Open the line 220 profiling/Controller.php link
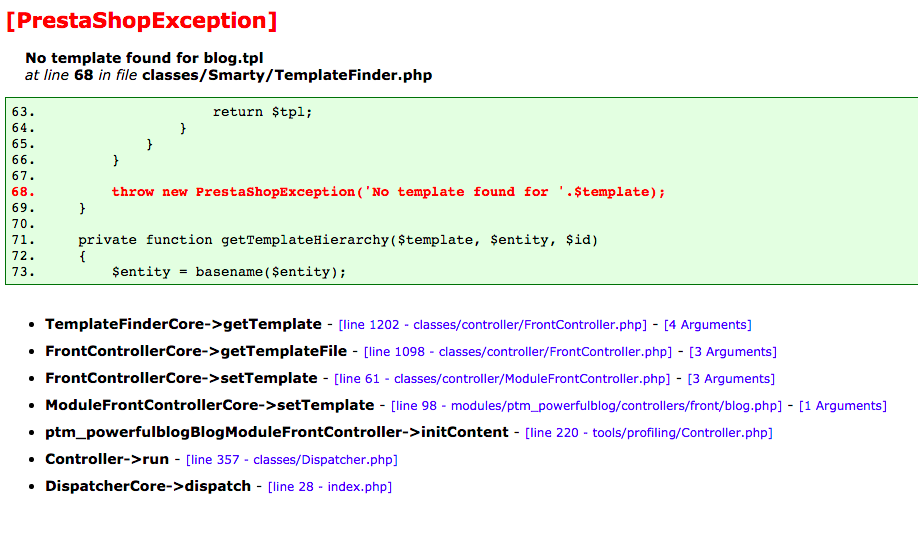Image resolution: width=918 pixels, height=548 pixels. pos(649,433)
